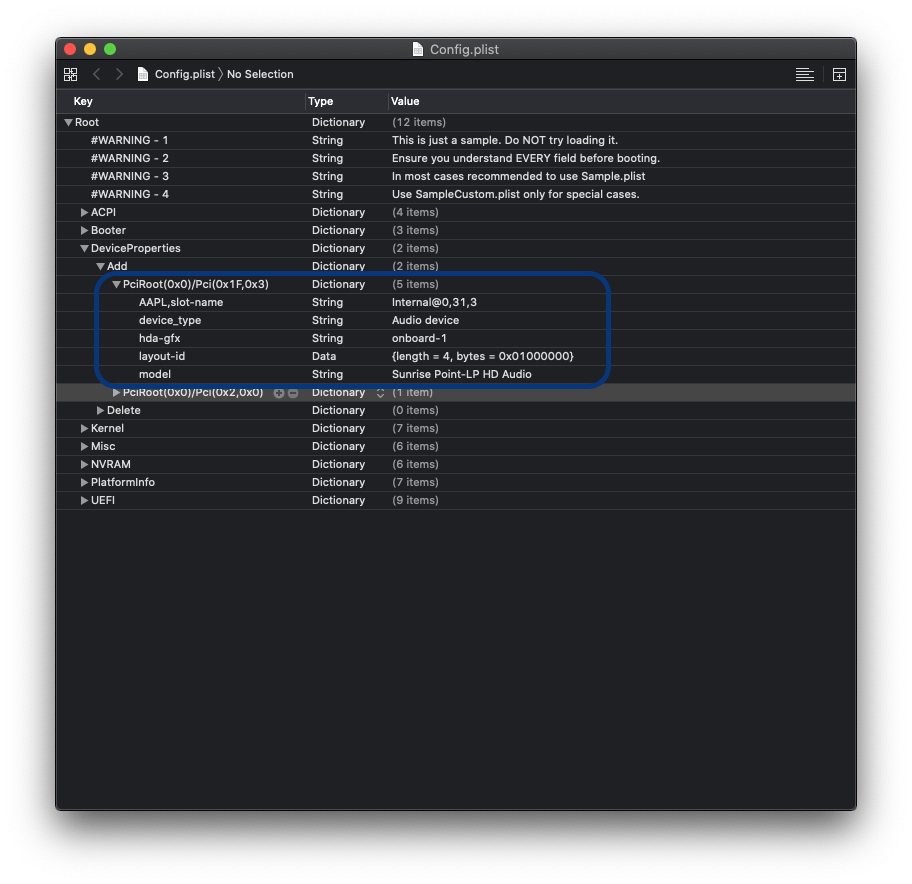Expand the Kernel dictionary

coord(85,428)
